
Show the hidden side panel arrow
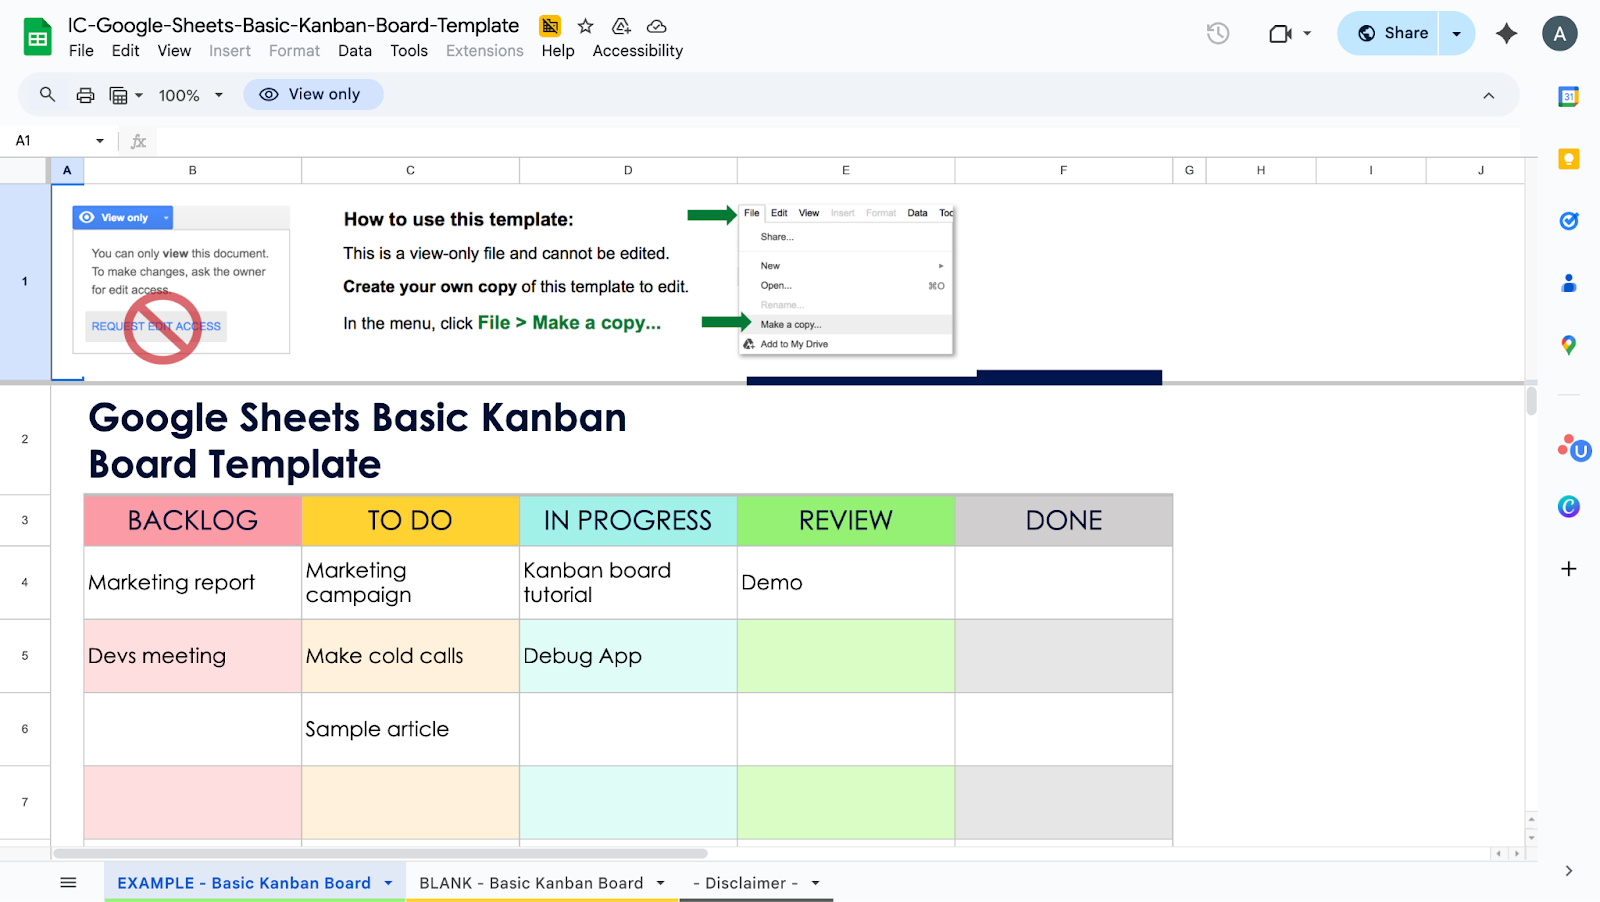point(1569,871)
